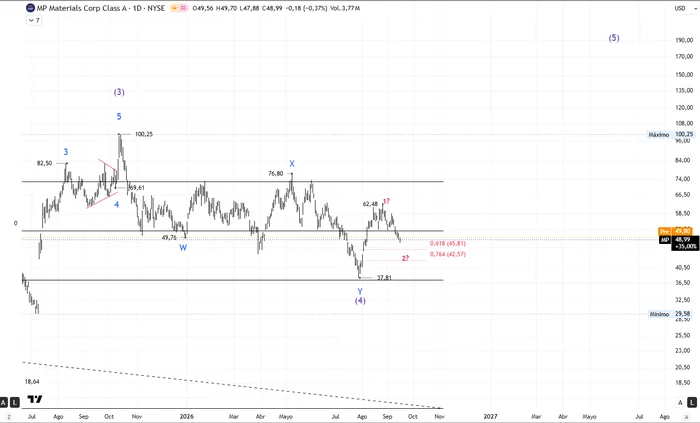Click the TradingView logo on the chart
The height and width of the screenshot is (423, 700).
(x=35, y=399)
